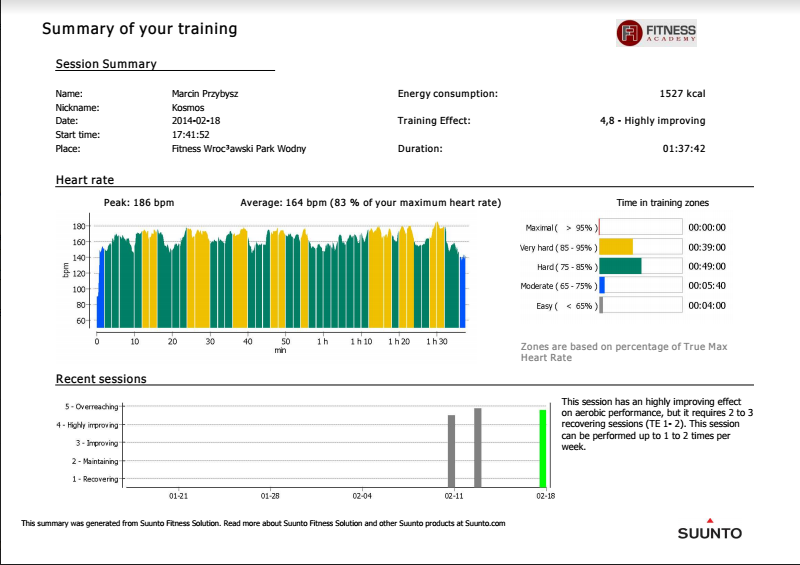Click the '02-04' date axis label
This screenshot has height=565, width=800.
(362, 496)
